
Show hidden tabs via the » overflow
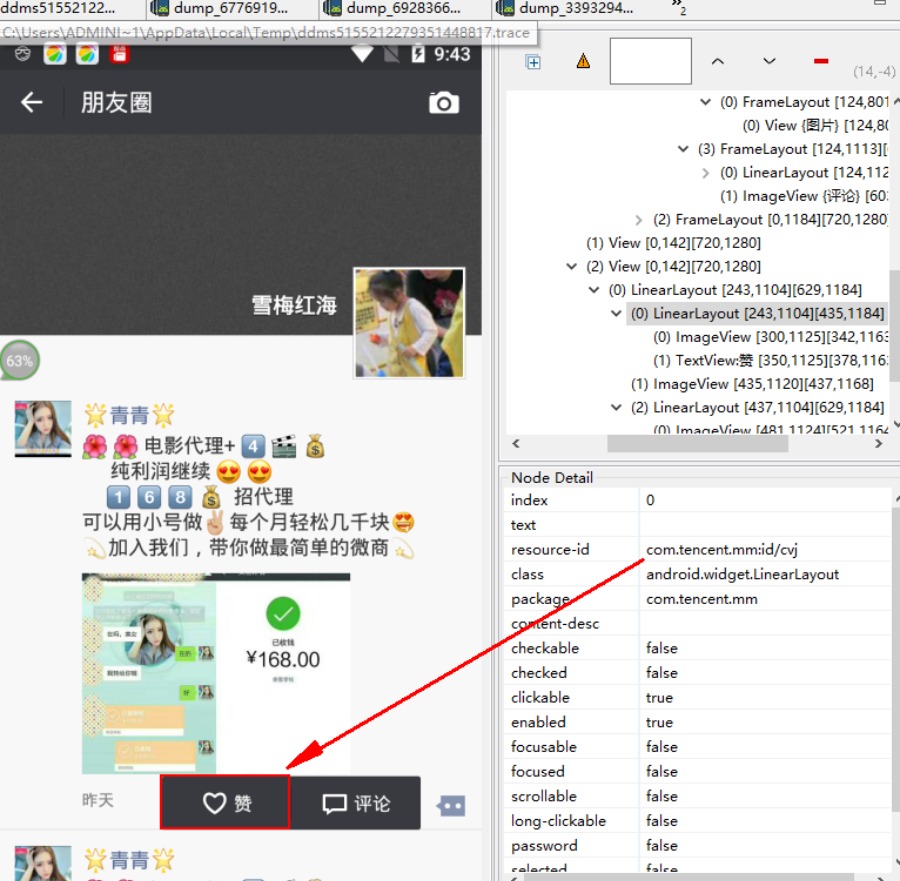678,7
